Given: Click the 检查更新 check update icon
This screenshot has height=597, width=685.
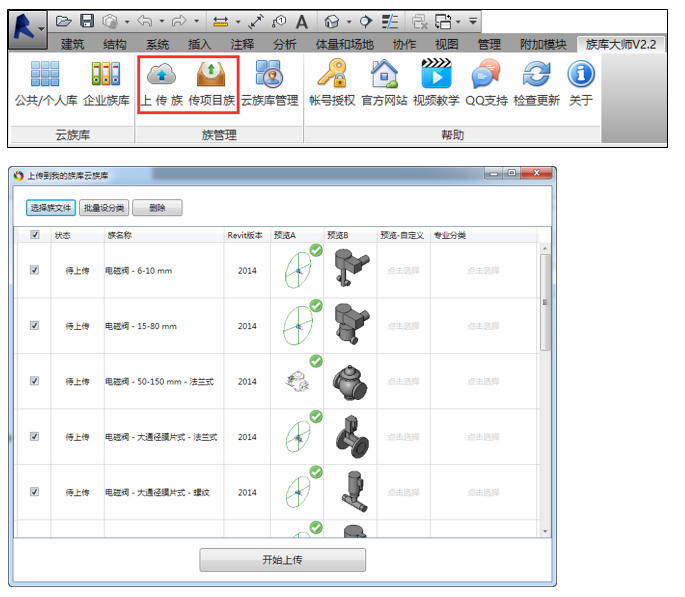Looking at the screenshot, I should pyautogui.click(x=537, y=77).
